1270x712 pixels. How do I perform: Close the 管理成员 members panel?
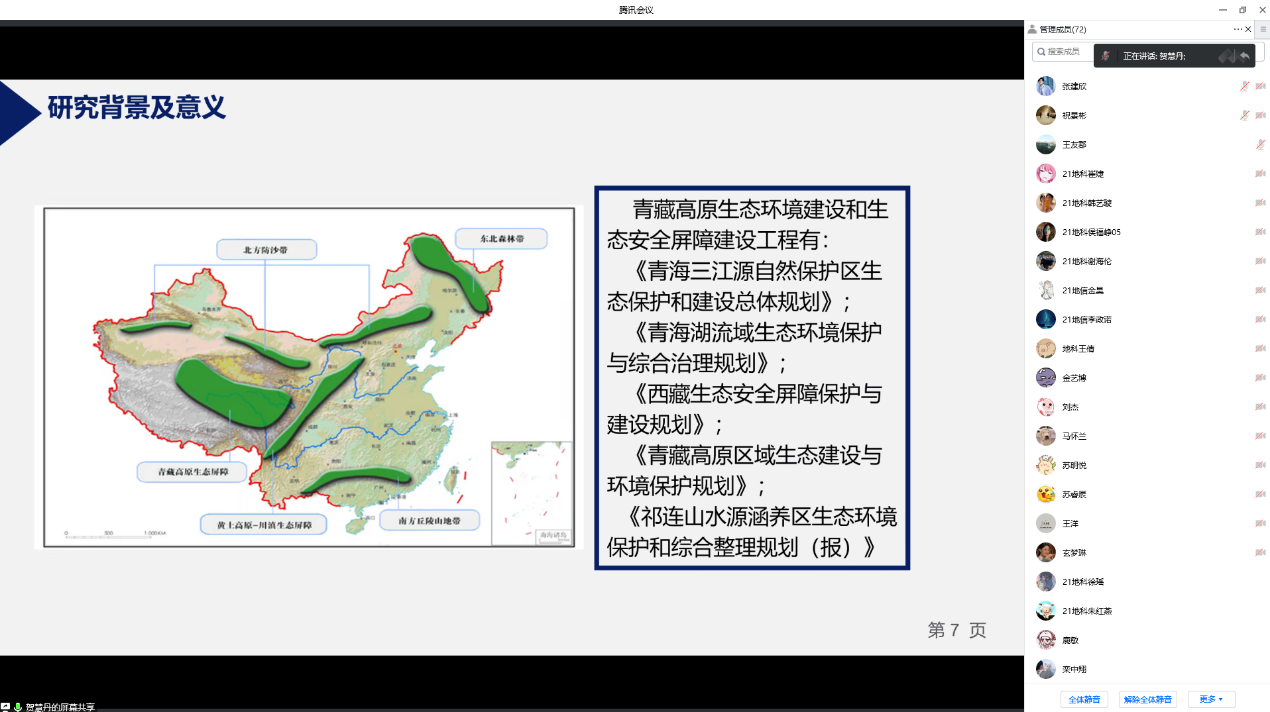point(1248,30)
